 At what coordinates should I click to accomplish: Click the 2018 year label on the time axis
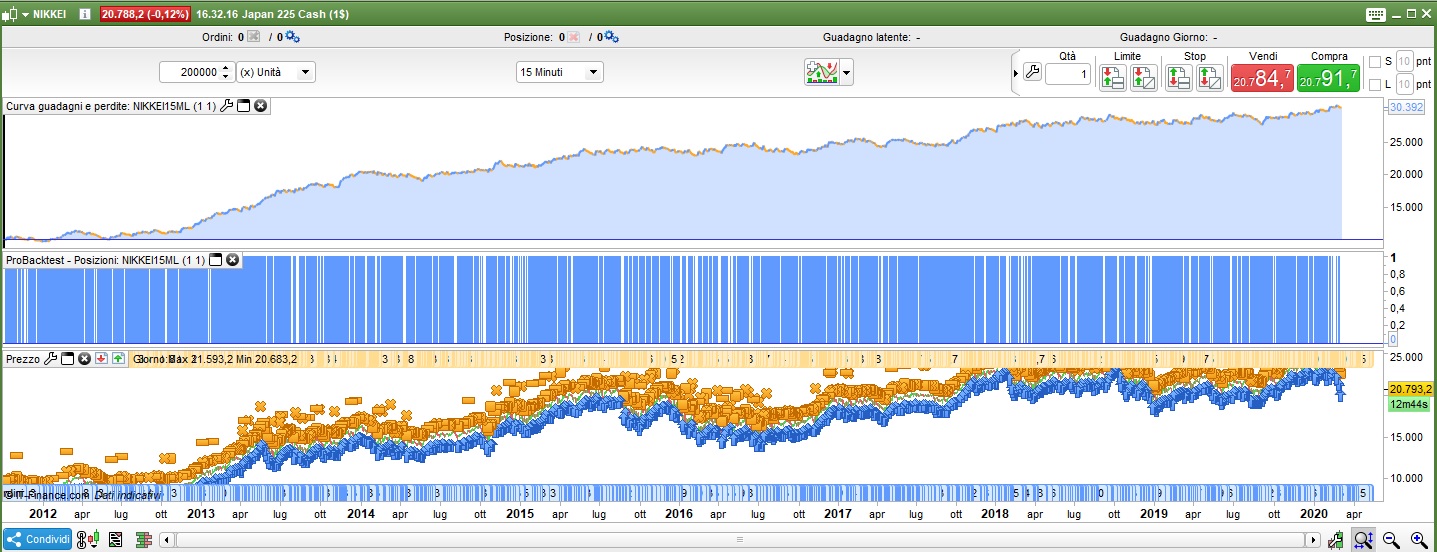click(995, 513)
